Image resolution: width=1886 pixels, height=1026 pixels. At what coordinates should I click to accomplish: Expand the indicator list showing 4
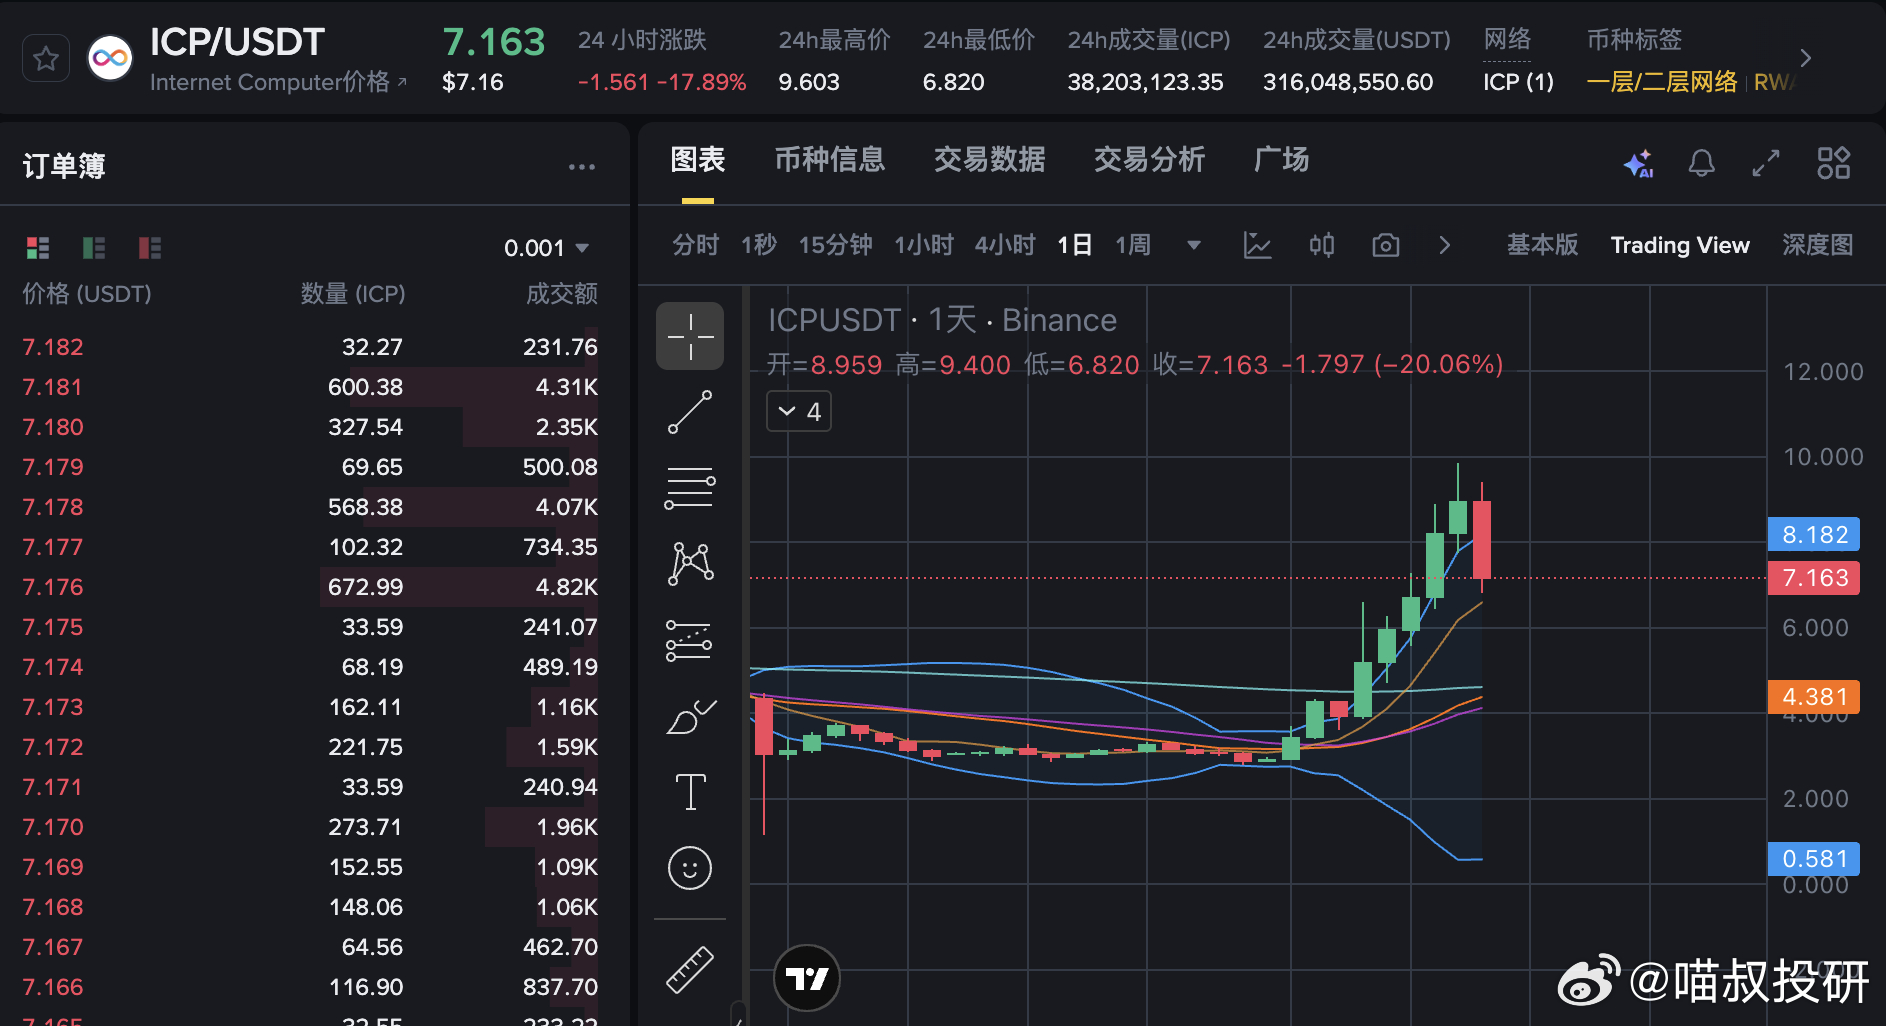798,411
